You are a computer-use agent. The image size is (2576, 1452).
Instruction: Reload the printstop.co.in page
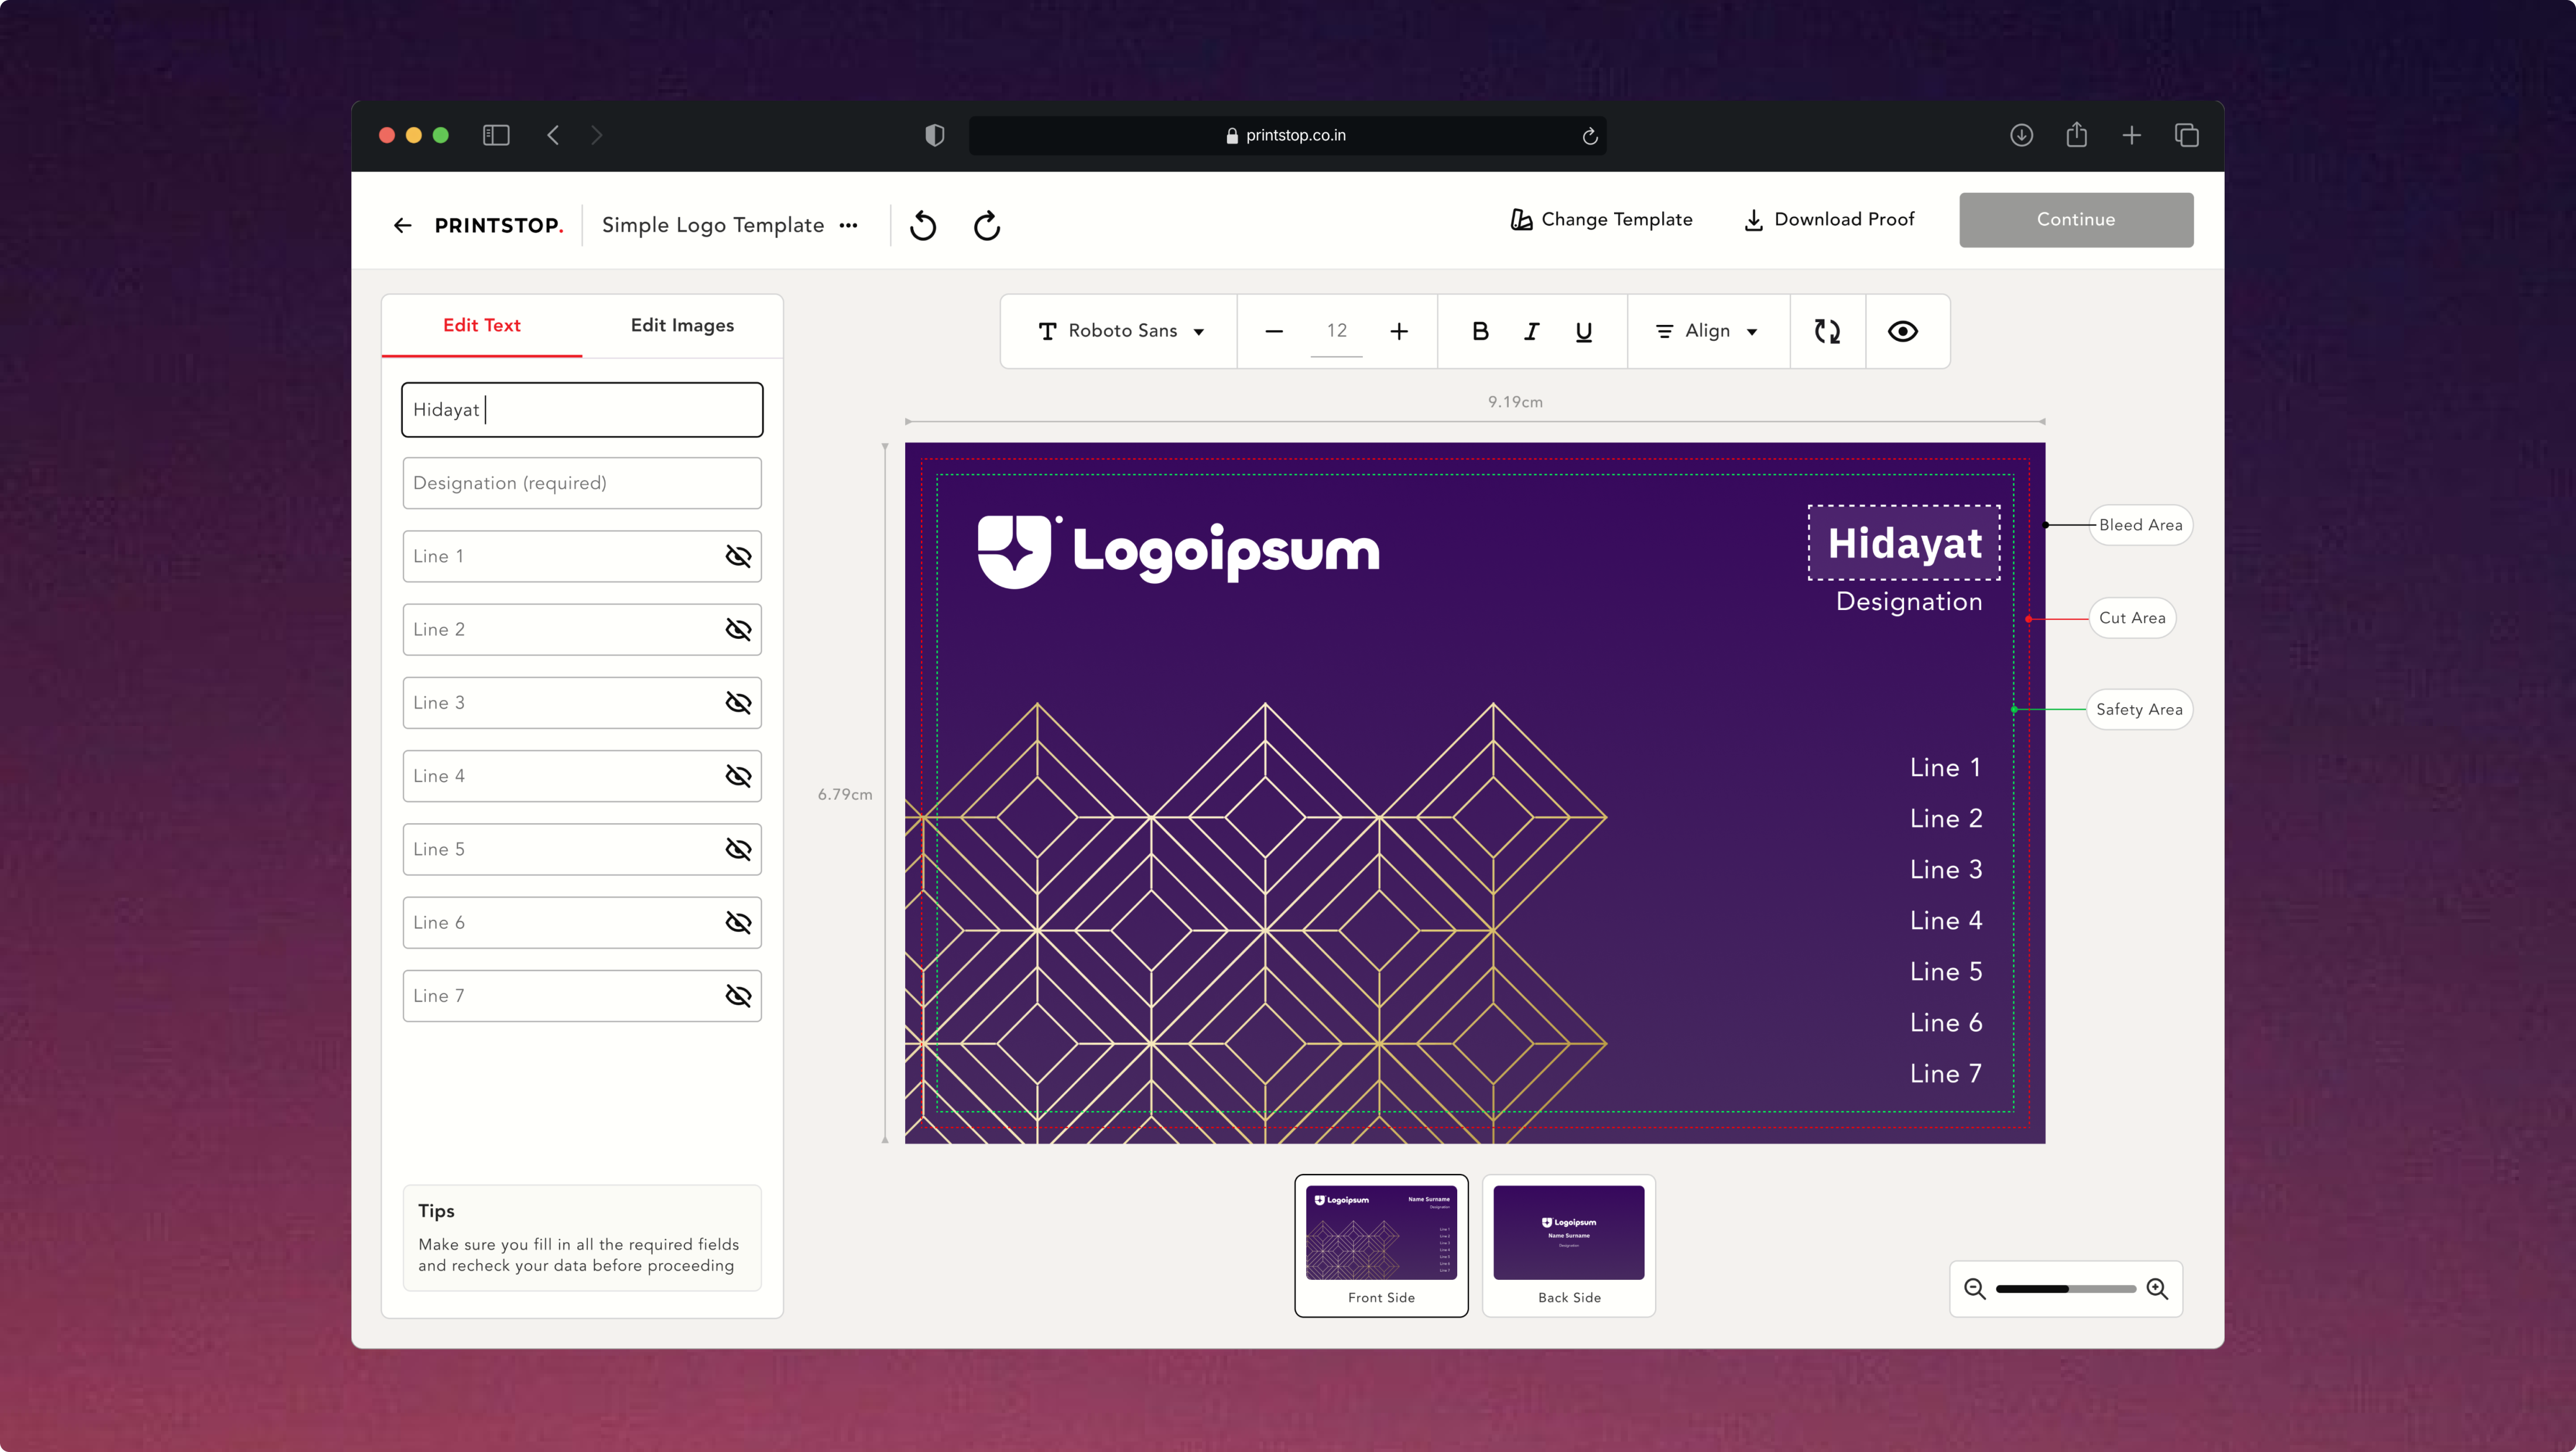pyautogui.click(x=1590, y=136)
